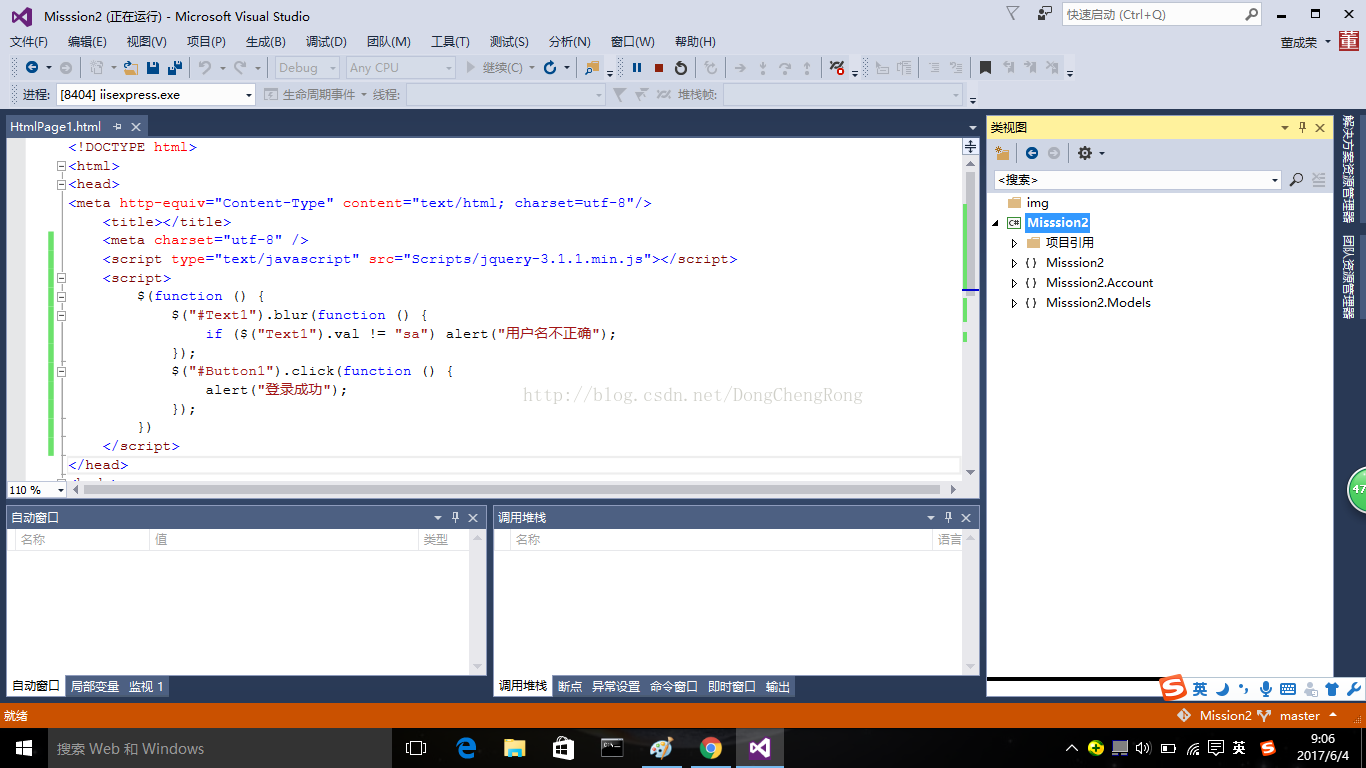This screenshot has width=1366, height=768.
Task: Go back in Class View navigation
Action: pyautogui.click(x=1031, y=153)
